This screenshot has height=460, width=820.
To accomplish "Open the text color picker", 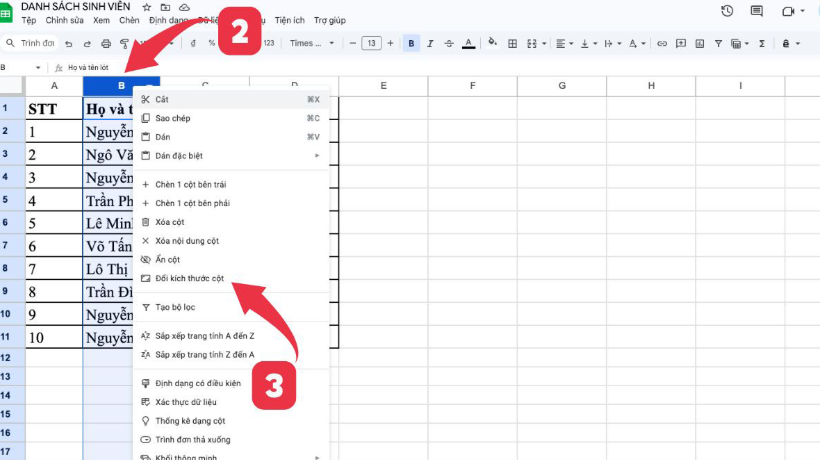I will (469, 44).
